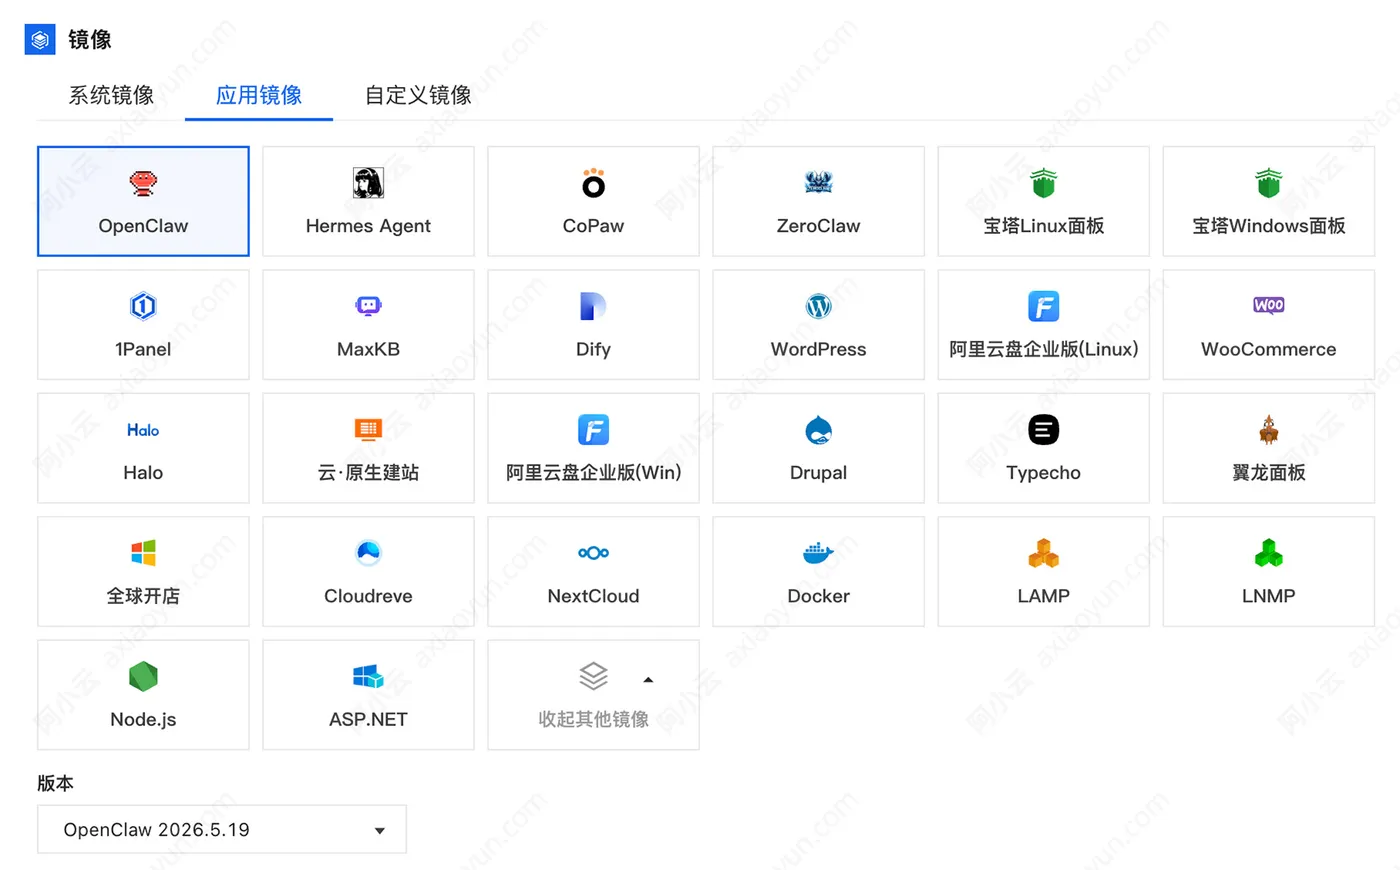Select the NextCloud three-circle icon

593,553
